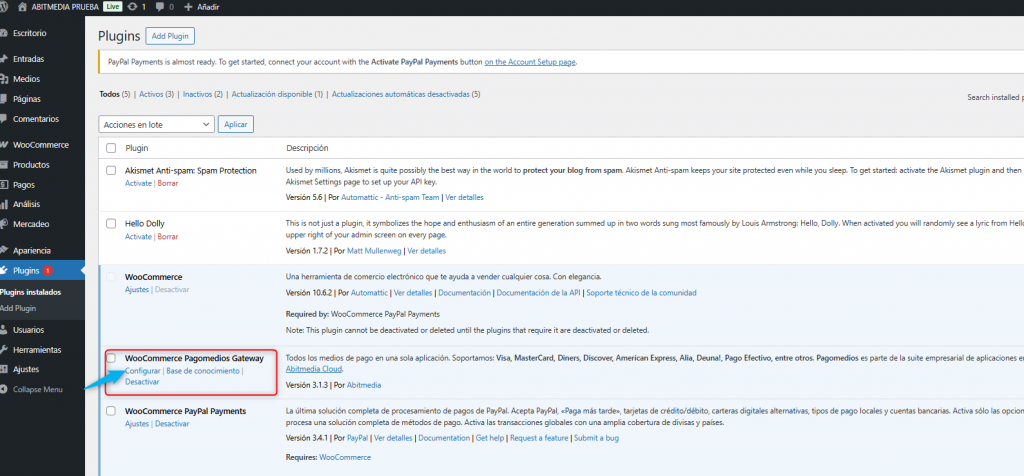Screen dimensions: 1024x476
Task: Click the WooCommerce sidebar icon
Action: [x=5, y=145]
